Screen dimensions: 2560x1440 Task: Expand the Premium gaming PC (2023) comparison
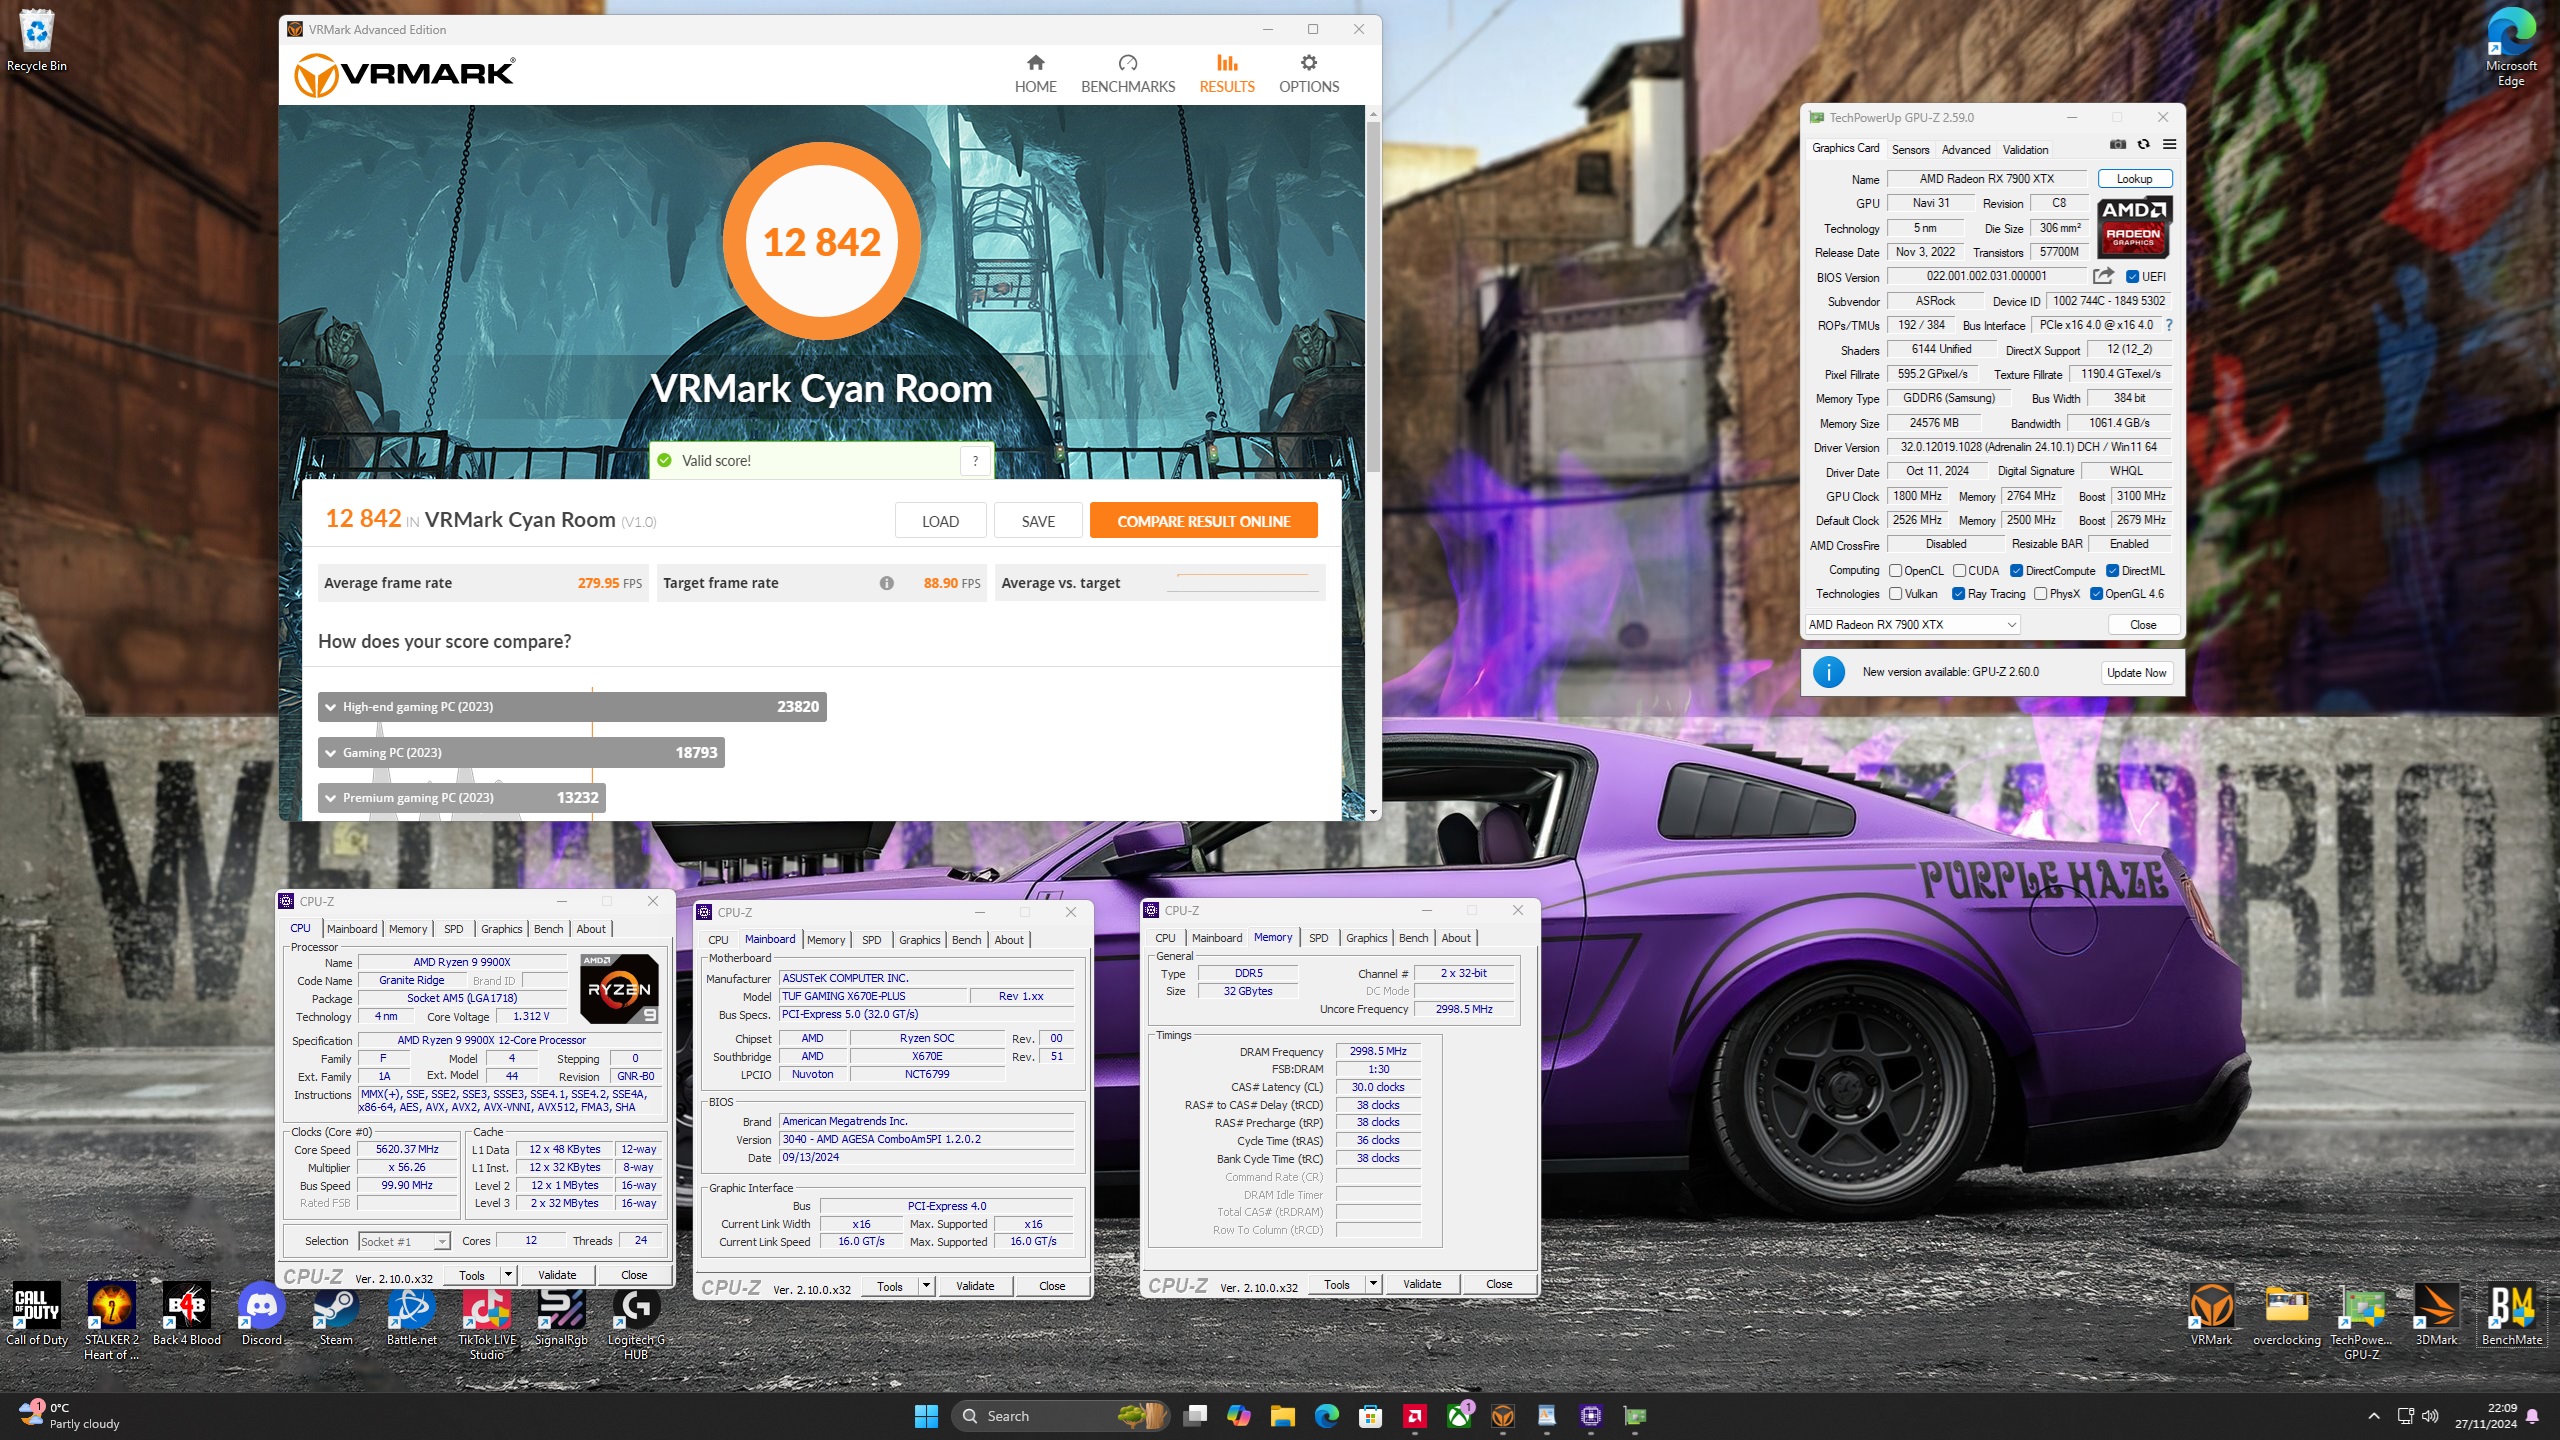coord(462,798)
